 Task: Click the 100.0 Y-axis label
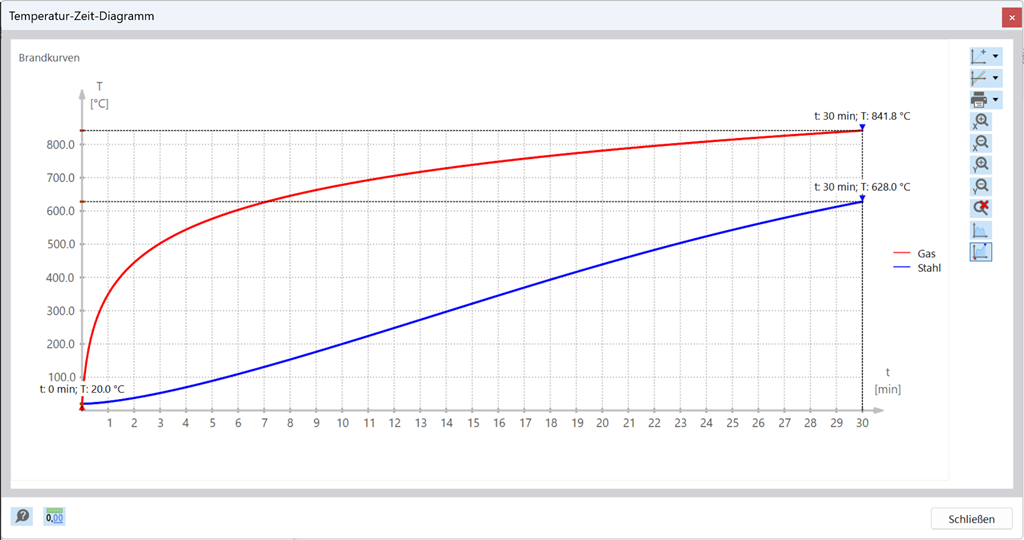(61, 377)
